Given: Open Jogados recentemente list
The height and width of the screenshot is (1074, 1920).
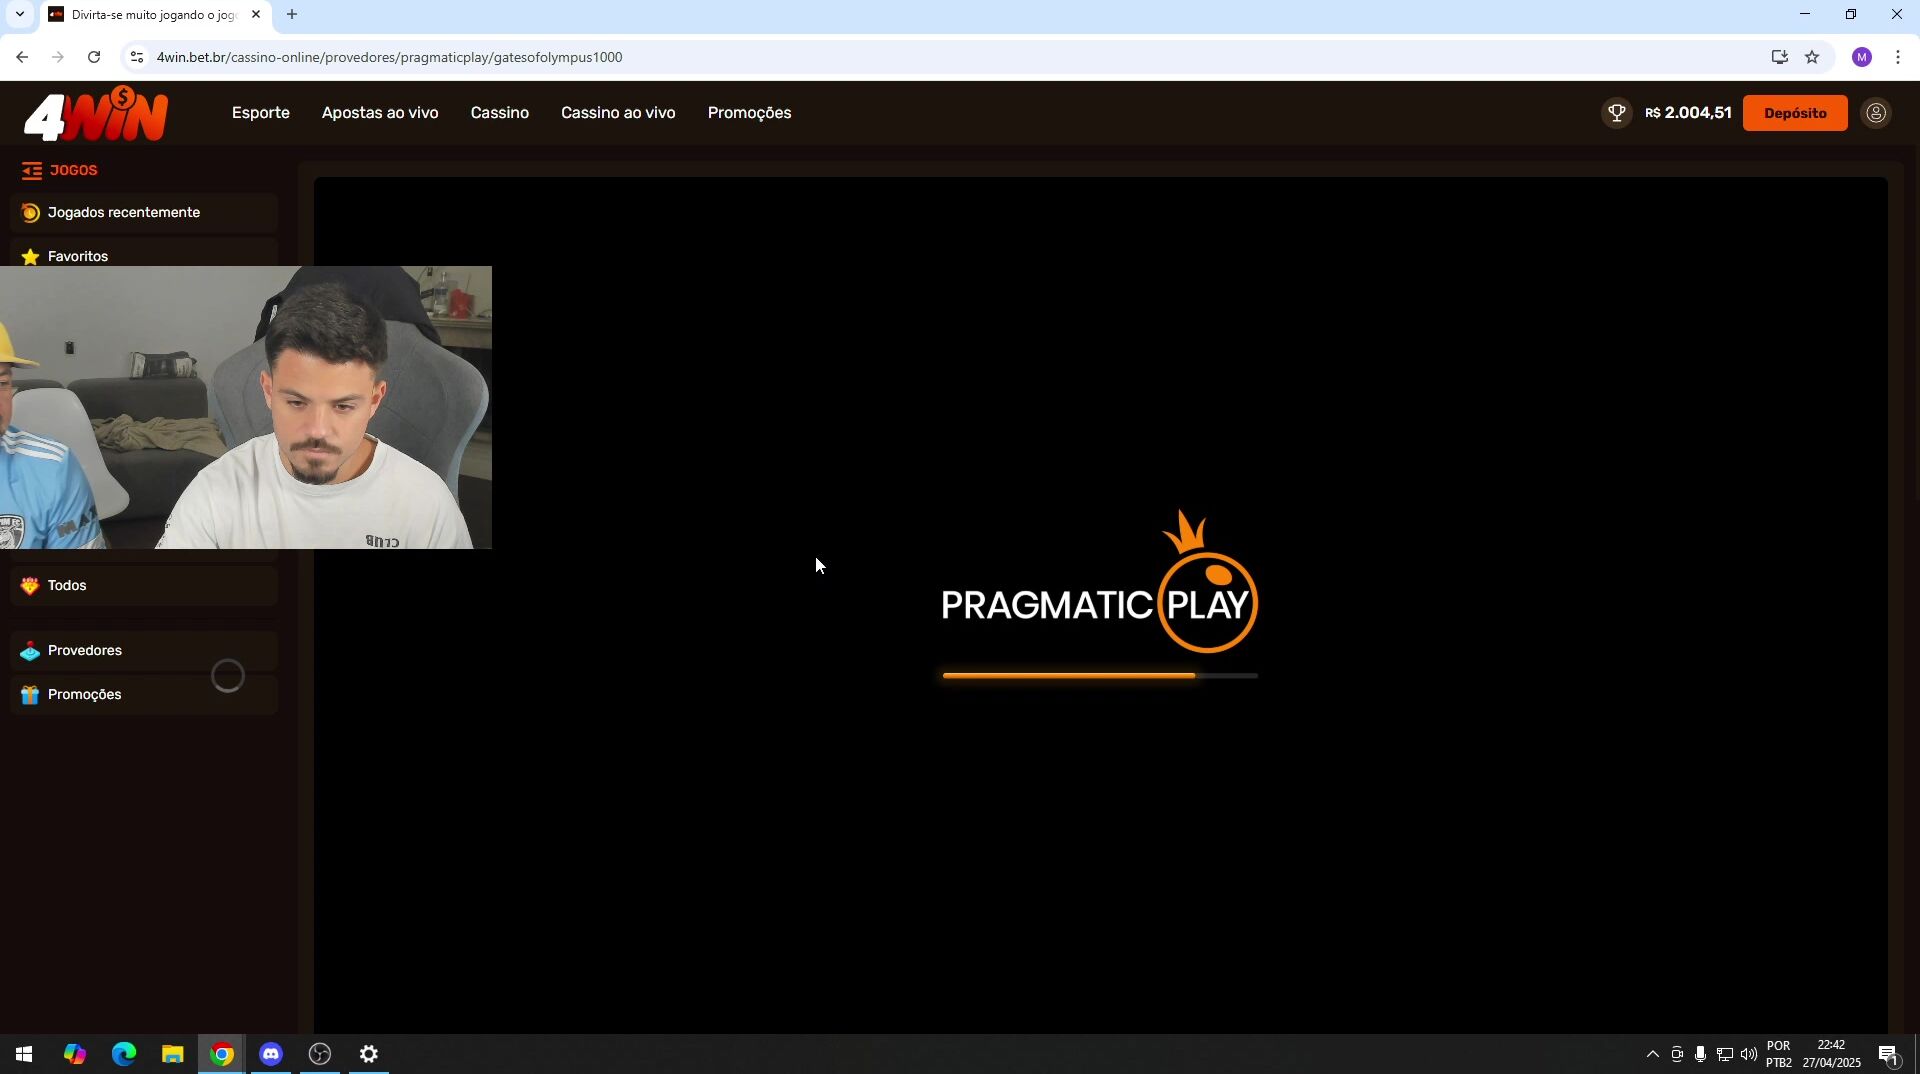Looking at the screenshot, I should (x=144, y=213).
